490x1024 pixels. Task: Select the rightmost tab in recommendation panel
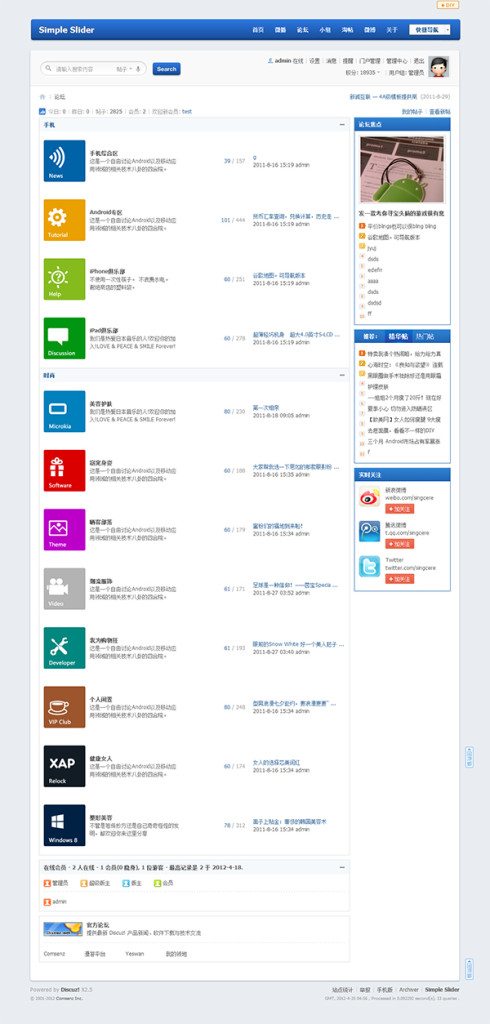pos(425,336)
